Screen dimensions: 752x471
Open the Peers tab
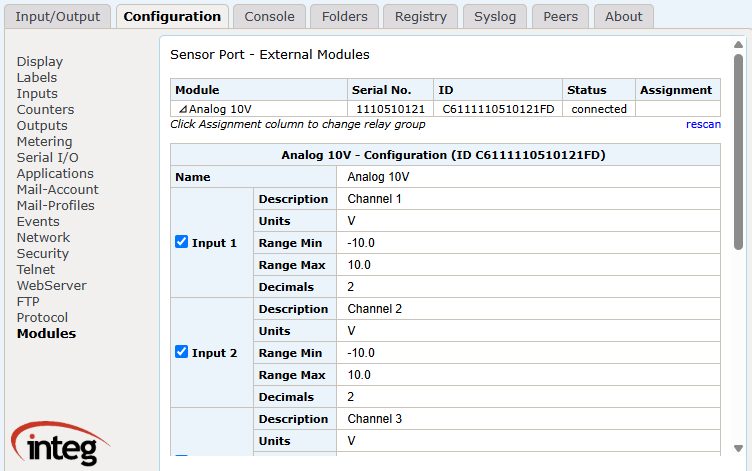[560, 16]
